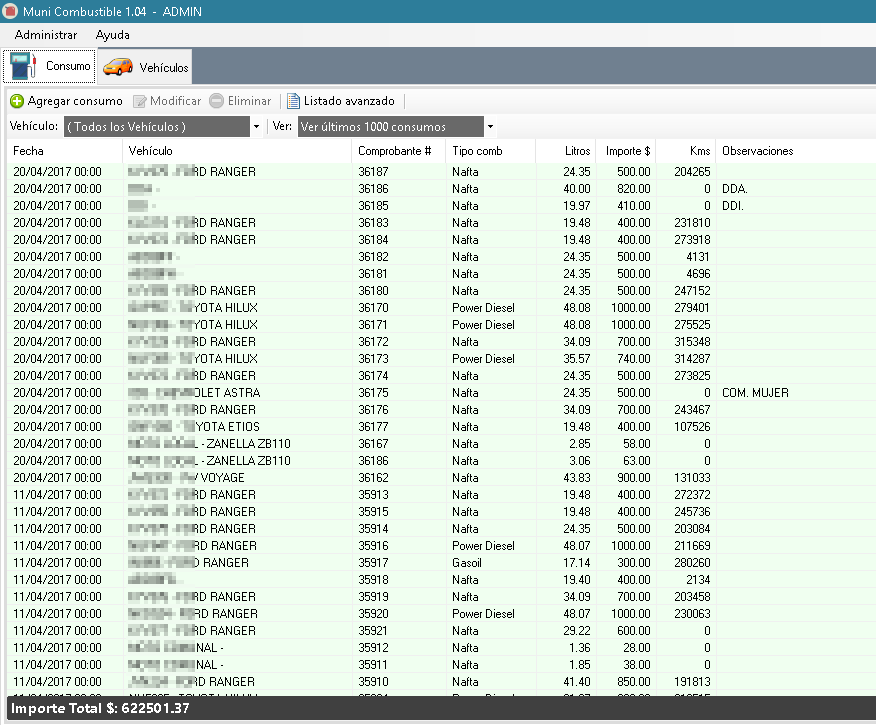Sort by the Observaciones column header
Screen dimensions: 876x725
click(796, 151)
